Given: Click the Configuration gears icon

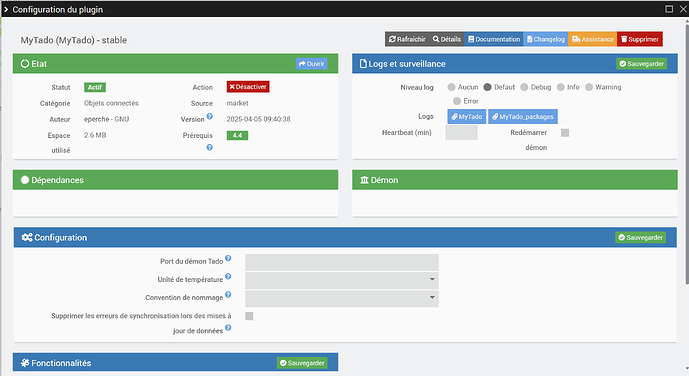Looking at the screenshot, I should click(x=27, y=237).
